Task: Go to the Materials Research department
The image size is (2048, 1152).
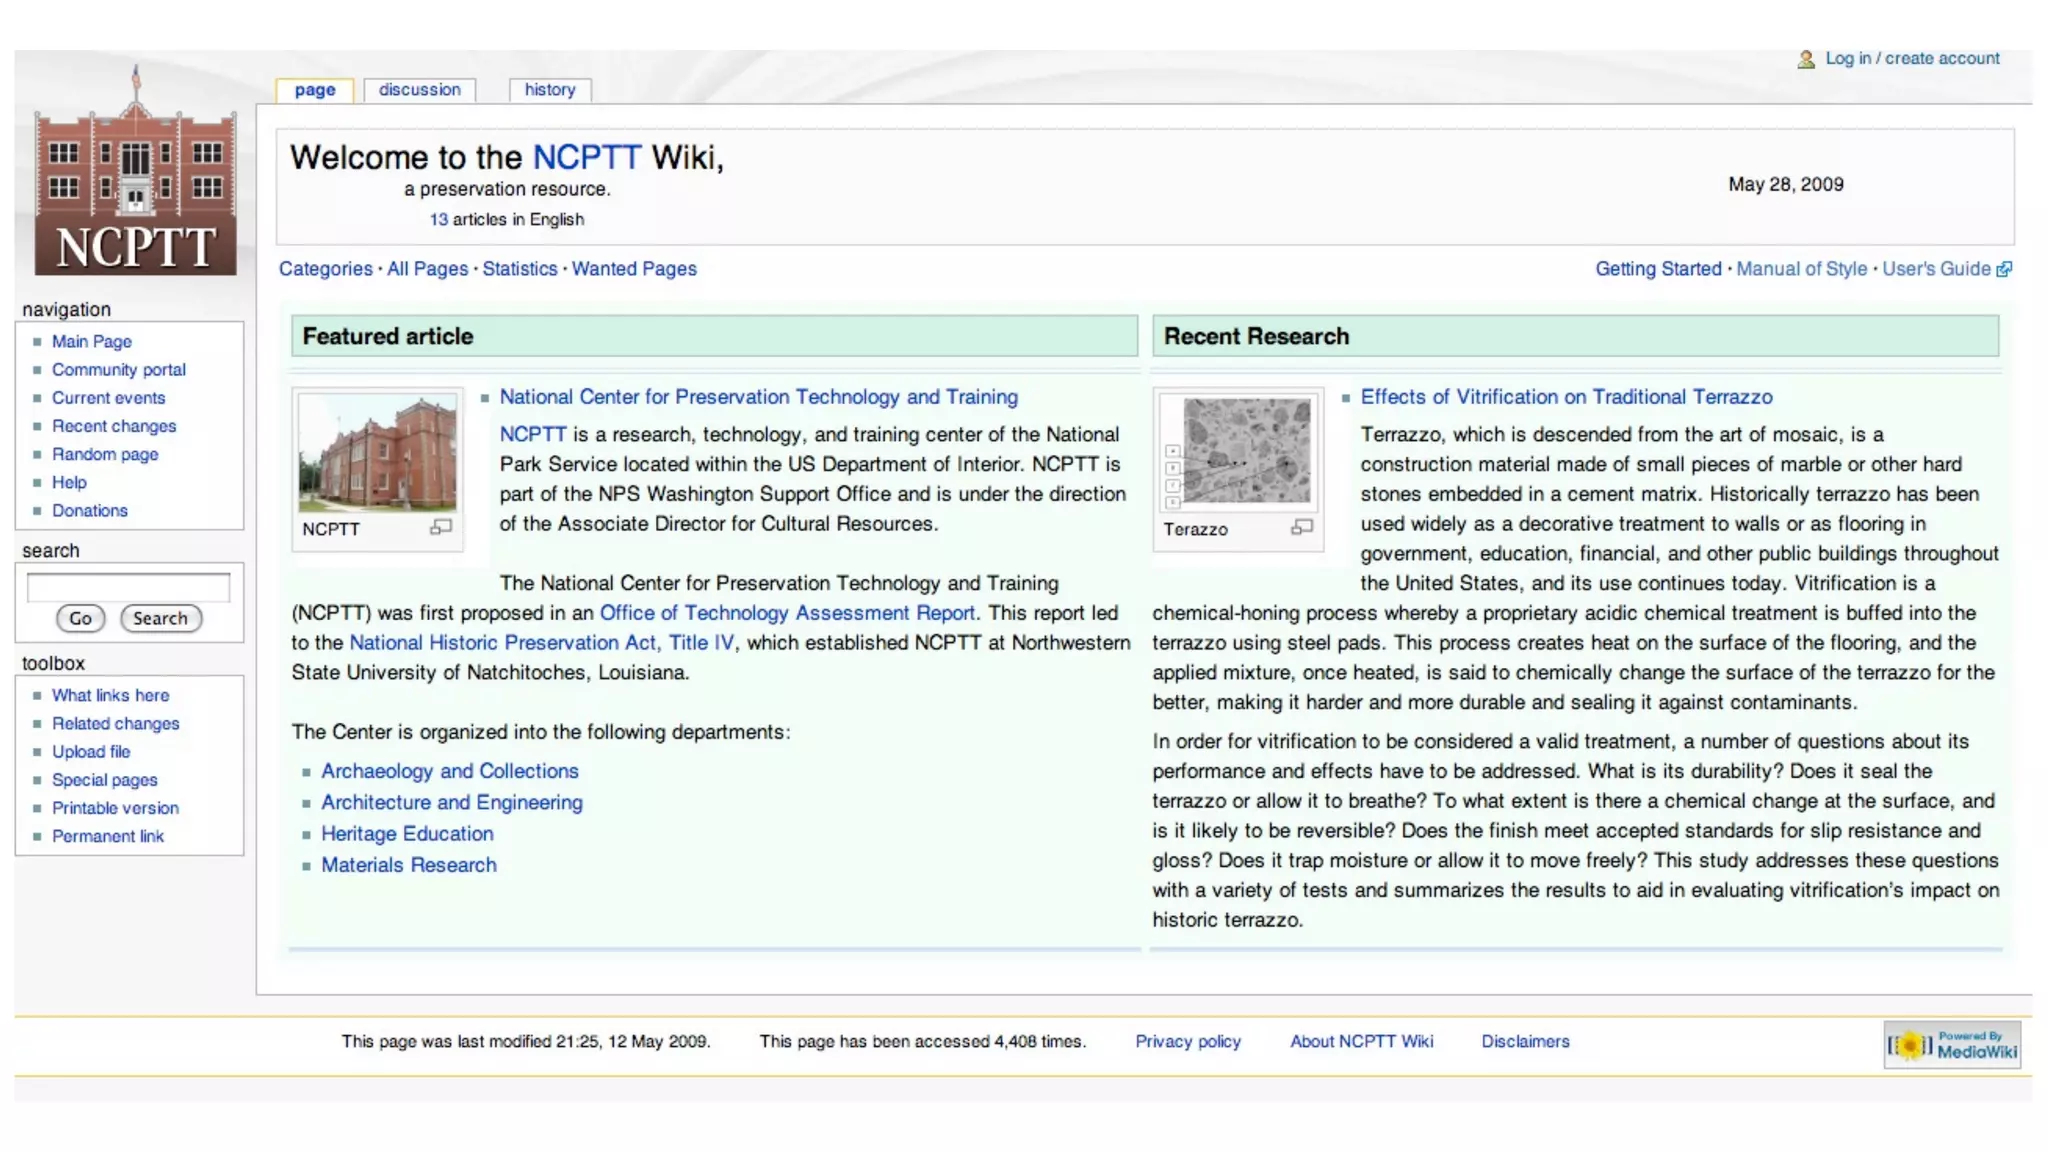Action: click(x=408, y=865)
